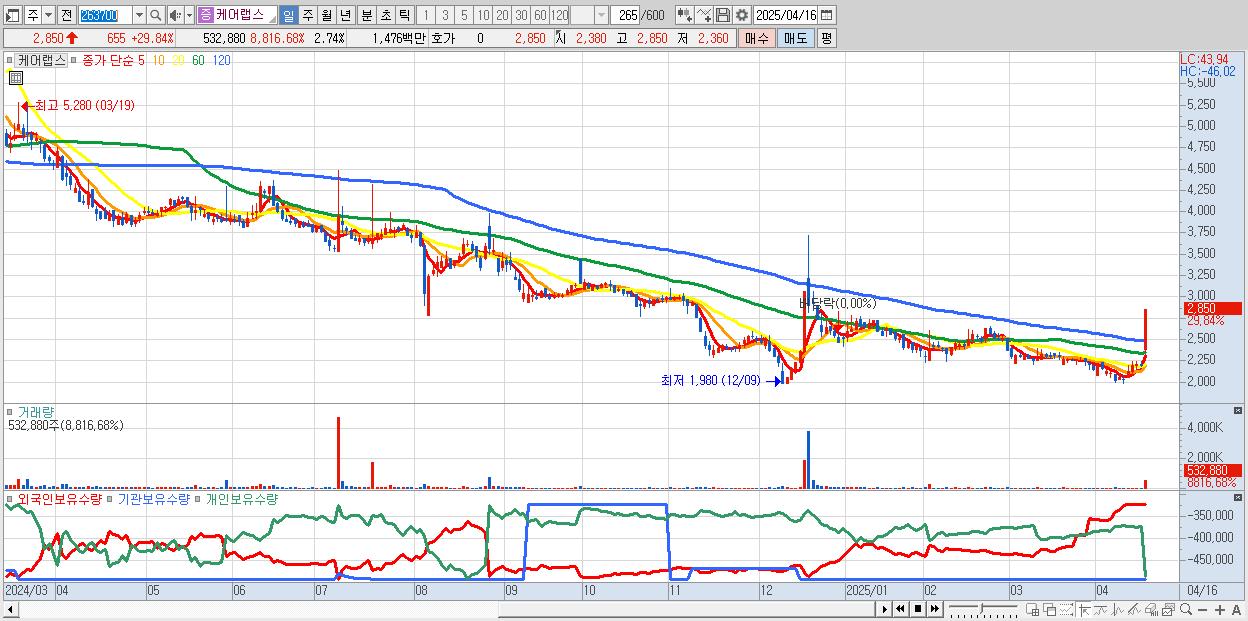Click the multi-window grid icon in bottom toolbar
The height and width of the screenshot is (621, 1248).
pos(1033,609)
